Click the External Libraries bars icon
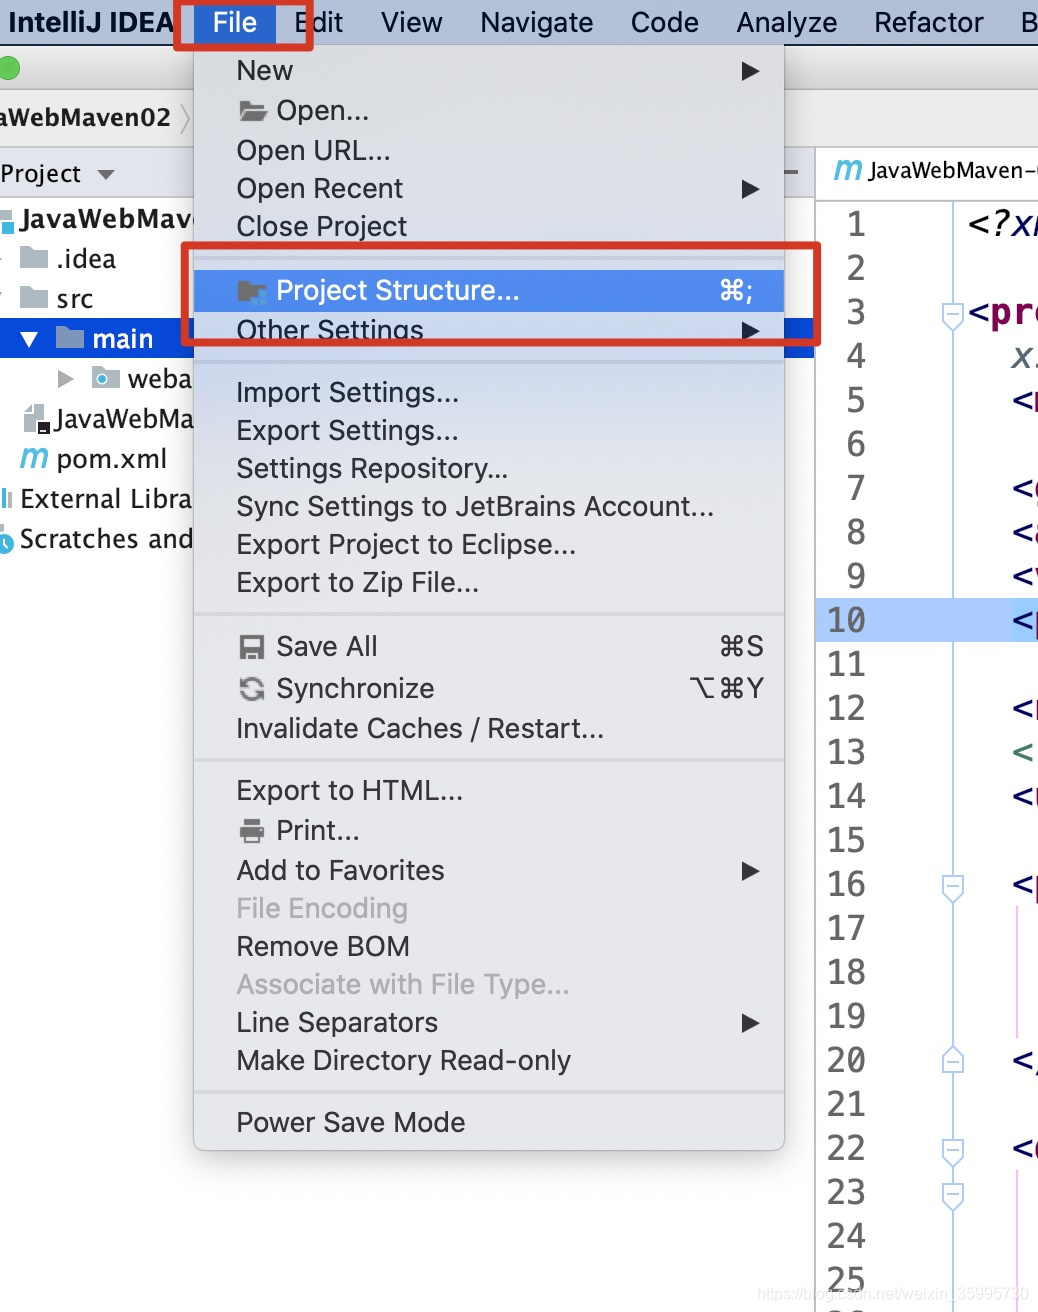Image resolution: width=1038 pixels, height=1312 pixels. tap(7, 499)
